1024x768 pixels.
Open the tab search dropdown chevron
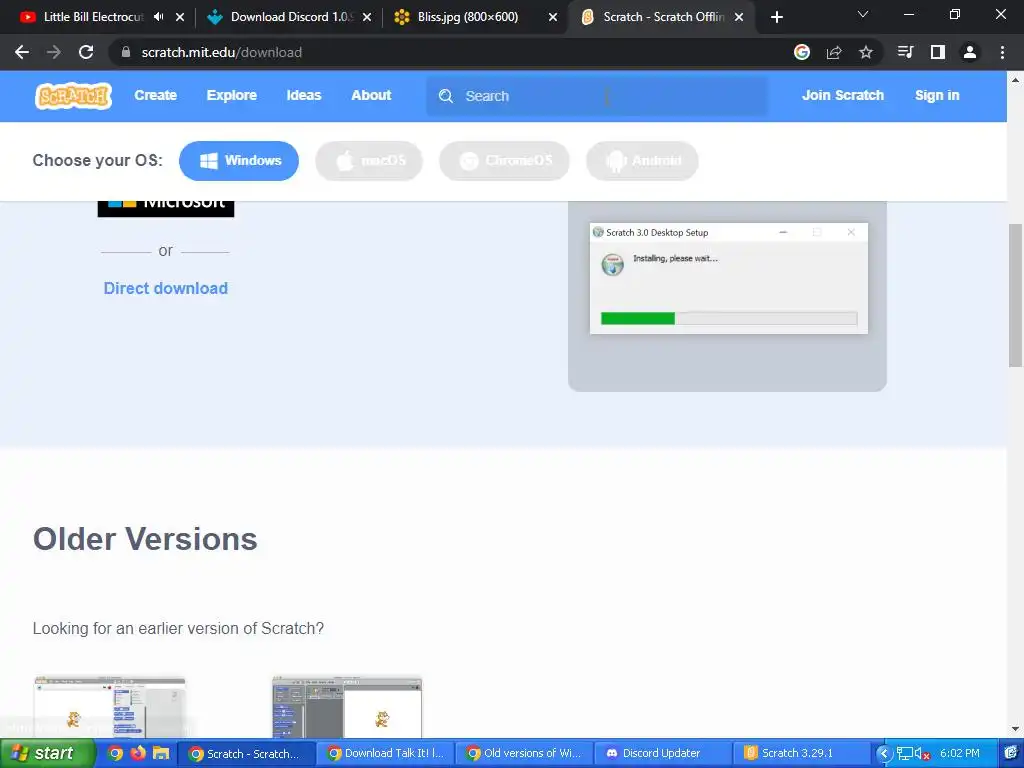pos(863,14)
